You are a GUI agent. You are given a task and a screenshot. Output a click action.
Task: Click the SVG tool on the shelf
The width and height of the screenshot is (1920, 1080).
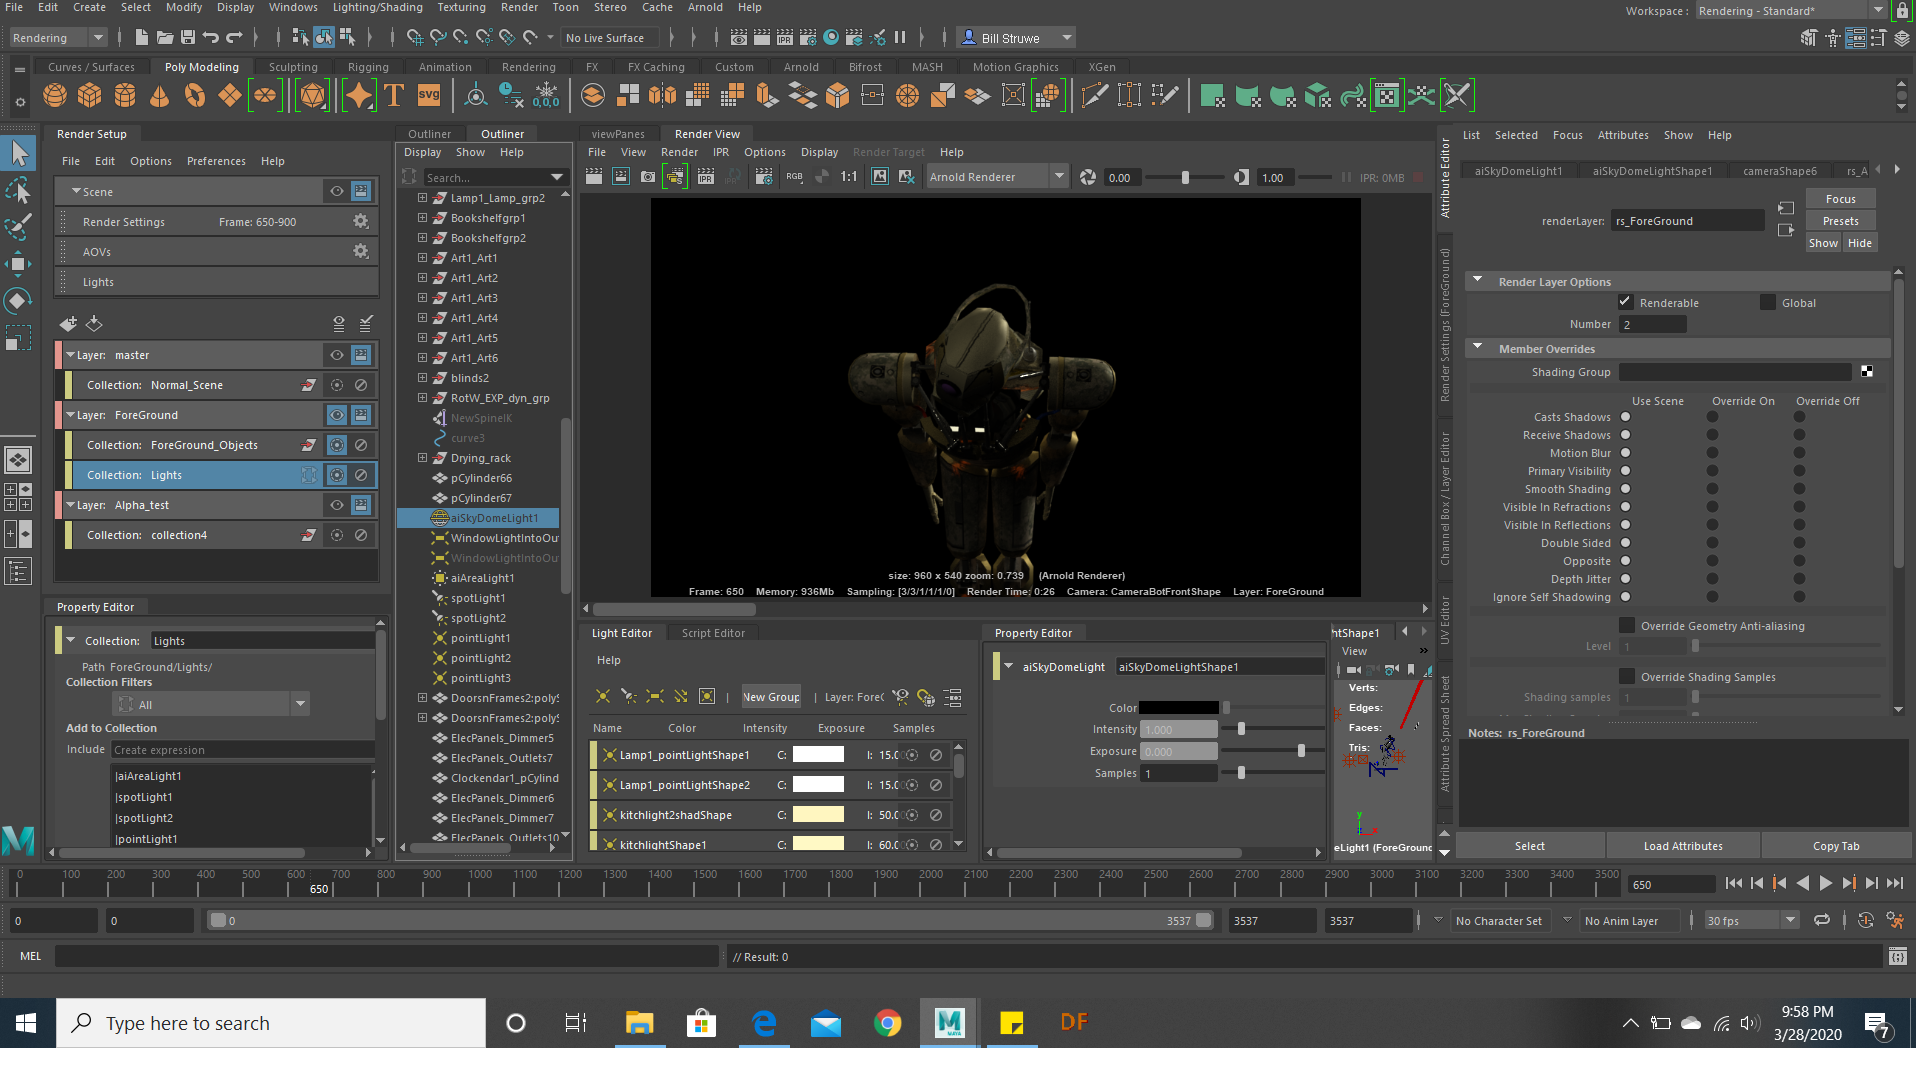[x=429, y=95]
